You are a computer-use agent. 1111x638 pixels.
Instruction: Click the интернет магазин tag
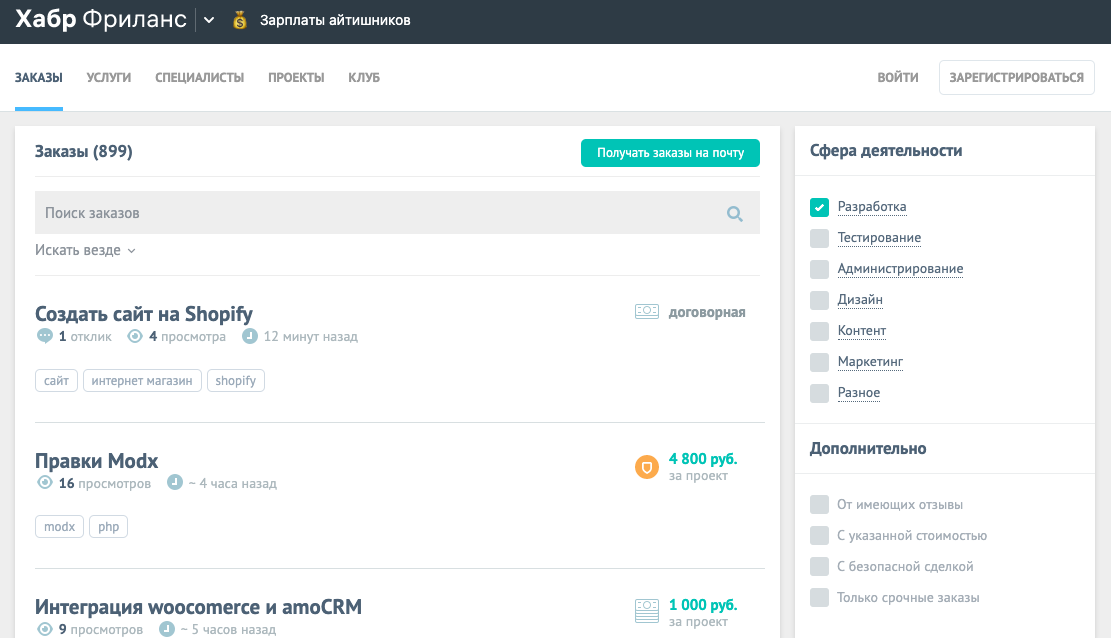[142, 381]
